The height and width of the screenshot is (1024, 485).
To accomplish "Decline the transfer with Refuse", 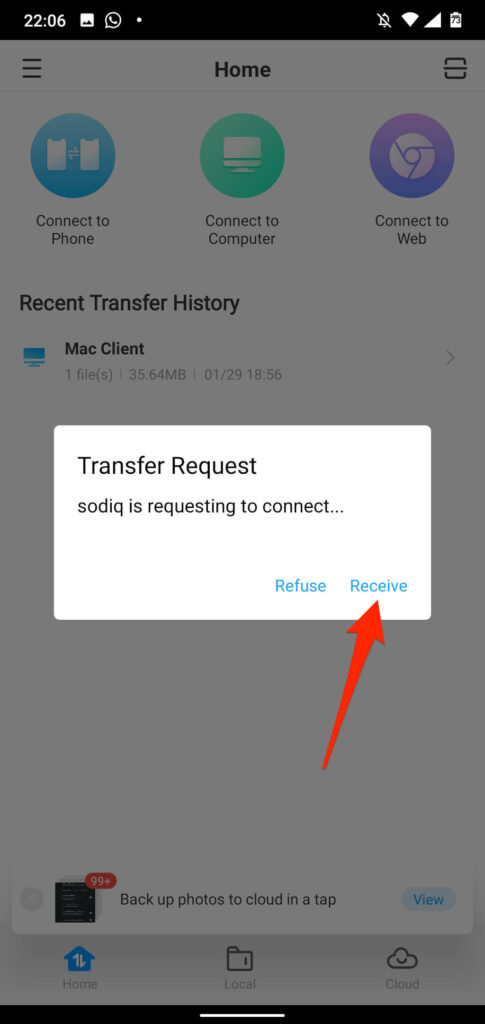I will click(300, 586).
